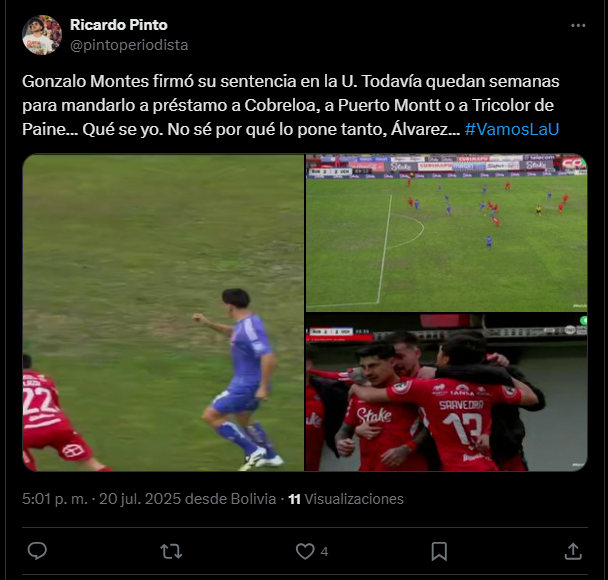Screen dimensions: 608x580
Task: Open Ricardo Pinto's profile avatar
Action: [42, 35]
